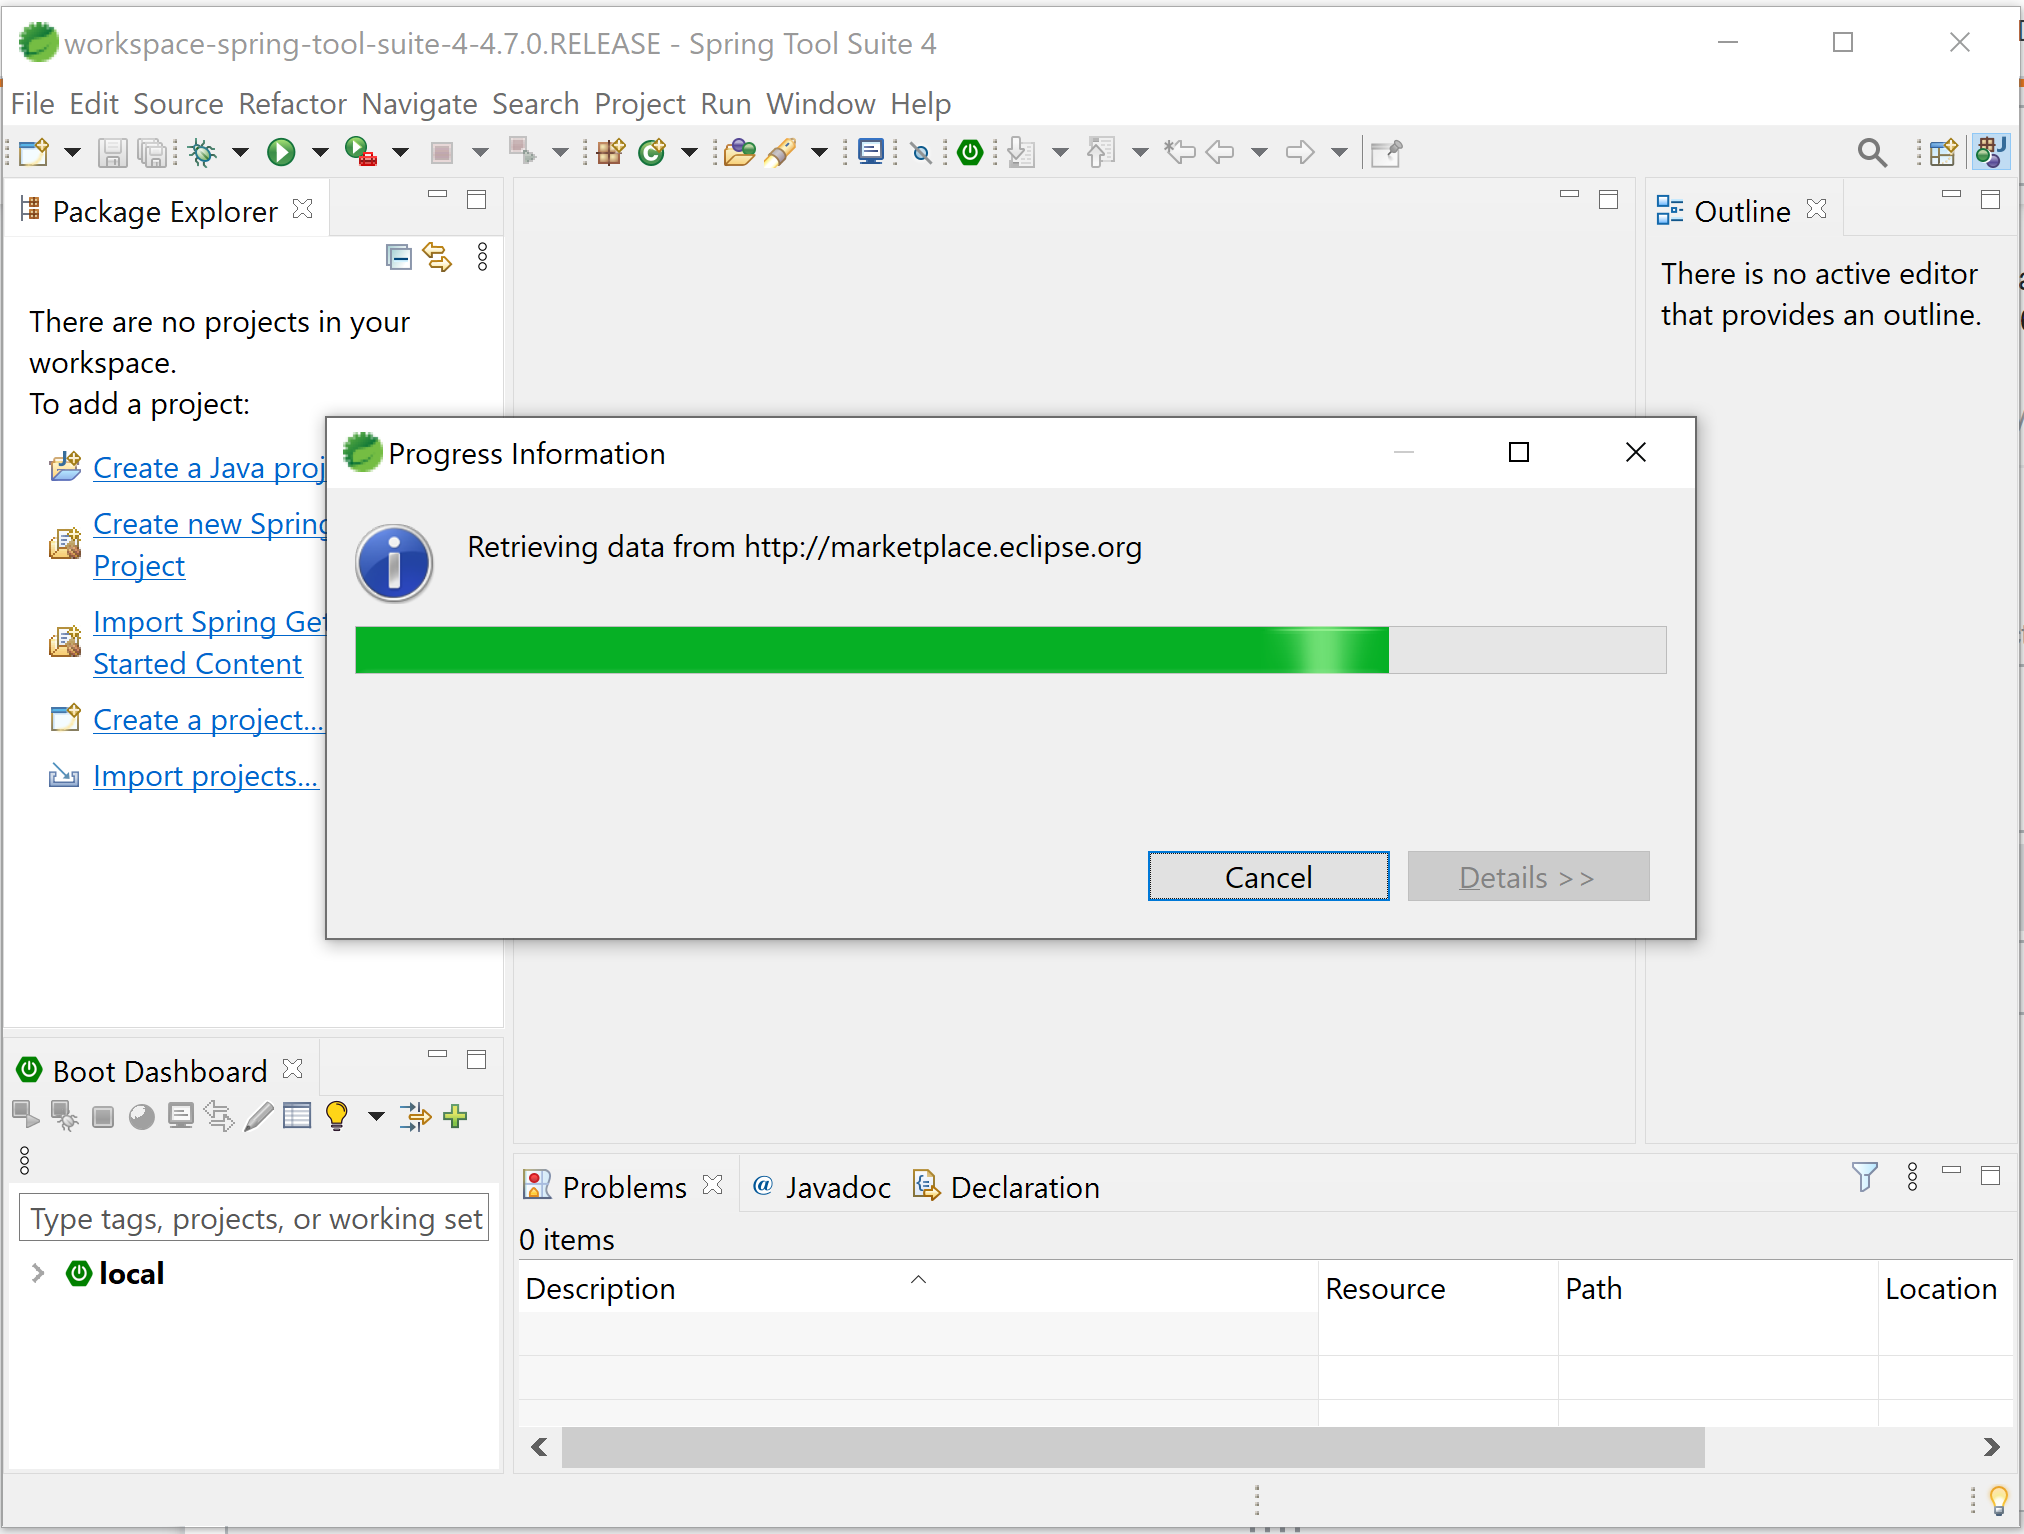
Task: Click the green marketplace progress bar
Action: coord(1010,650)
